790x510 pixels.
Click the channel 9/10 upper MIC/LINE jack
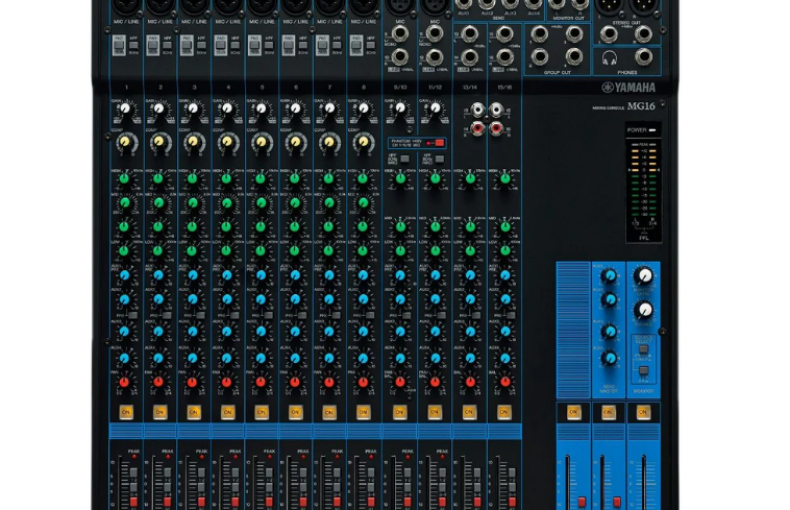click(401, 34)
